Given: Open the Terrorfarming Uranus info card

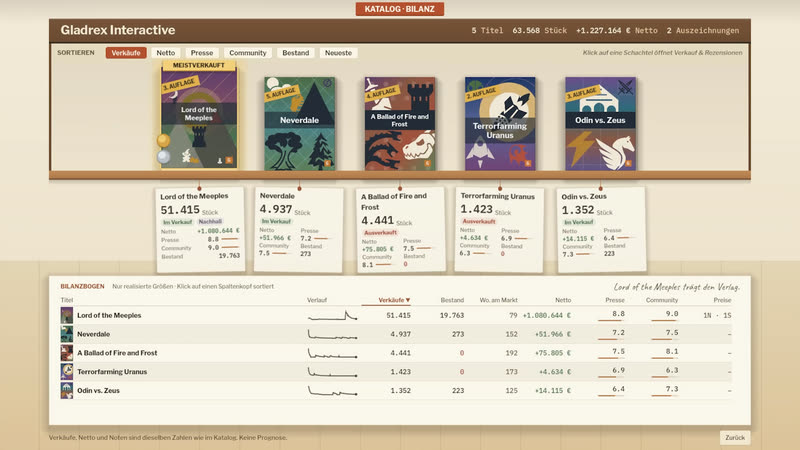Looking at the screenshot, I should point(499,230).
